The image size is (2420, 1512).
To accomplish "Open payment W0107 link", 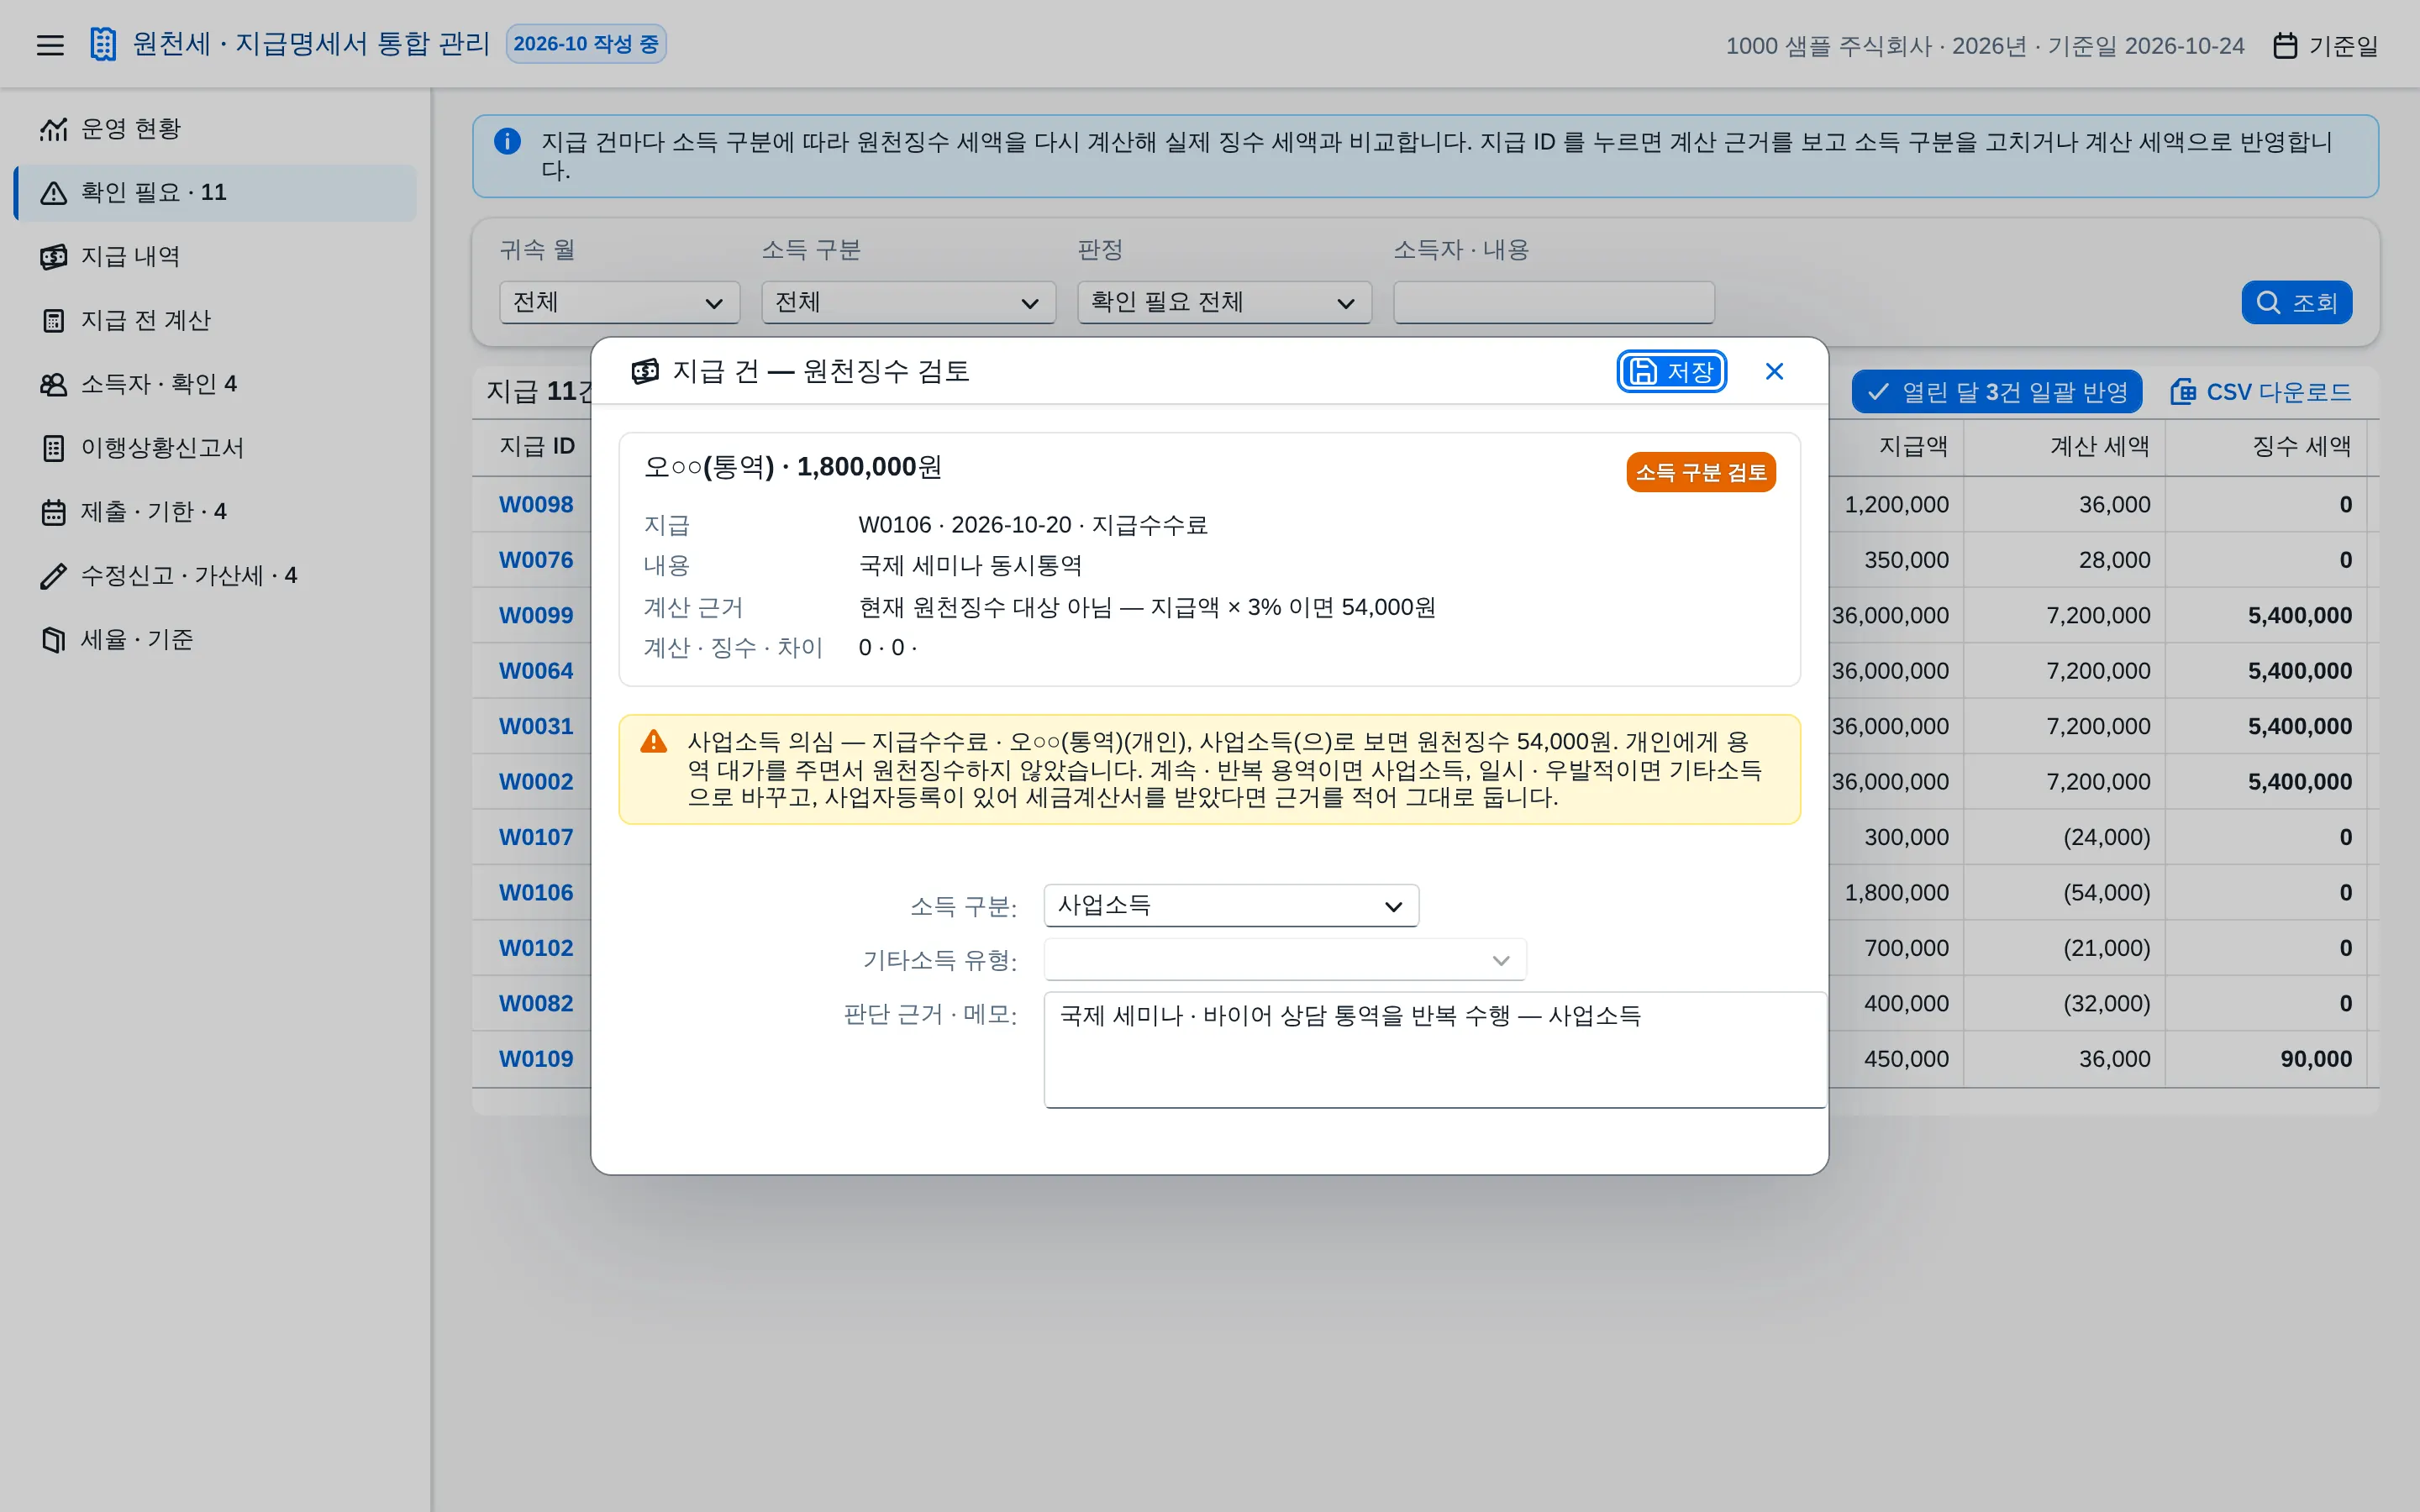I will coord(536,837).
